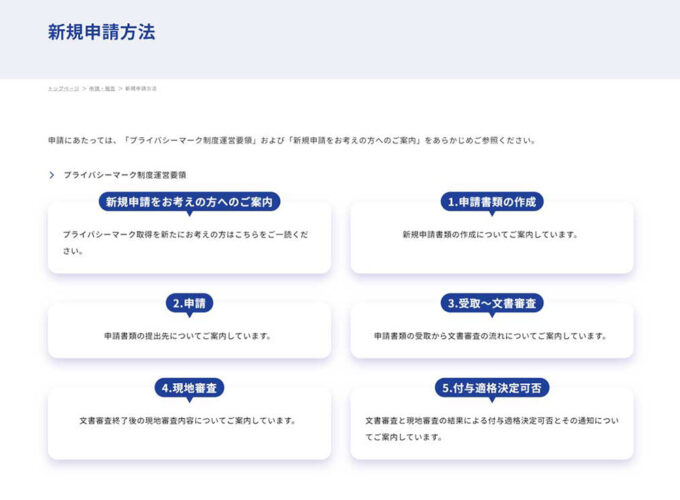This screenshot has width=680, height=500.
Task: Open the プライバシーマーク制度運営要領 link
Action: tap(125, 175)
